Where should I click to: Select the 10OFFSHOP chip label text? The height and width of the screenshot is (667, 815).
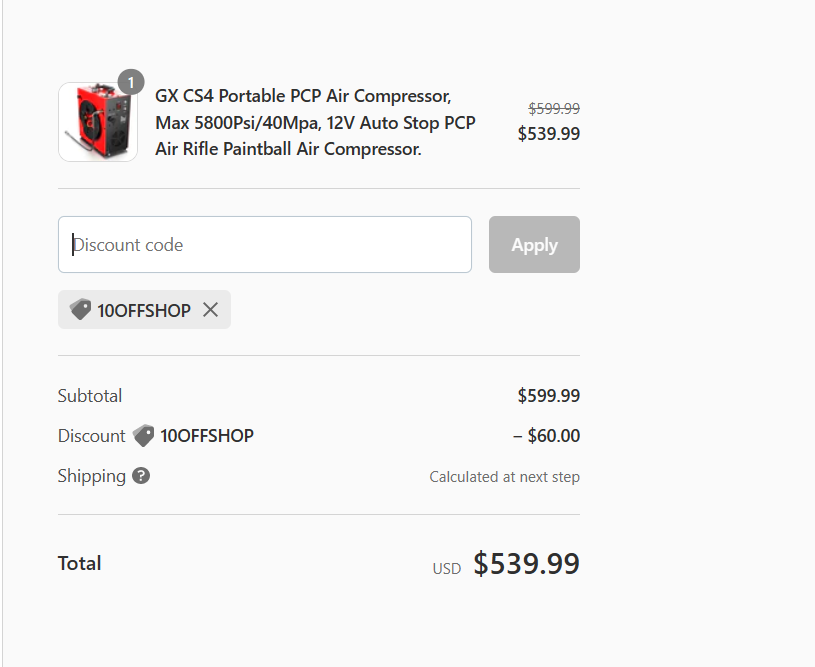coord(144,310)
